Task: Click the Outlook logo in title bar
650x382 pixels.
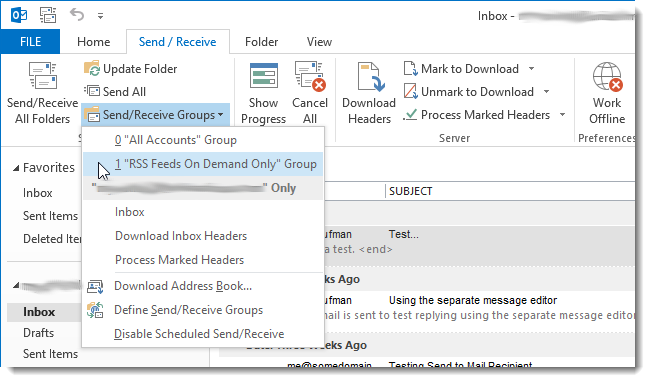Action: click(19, 16)
